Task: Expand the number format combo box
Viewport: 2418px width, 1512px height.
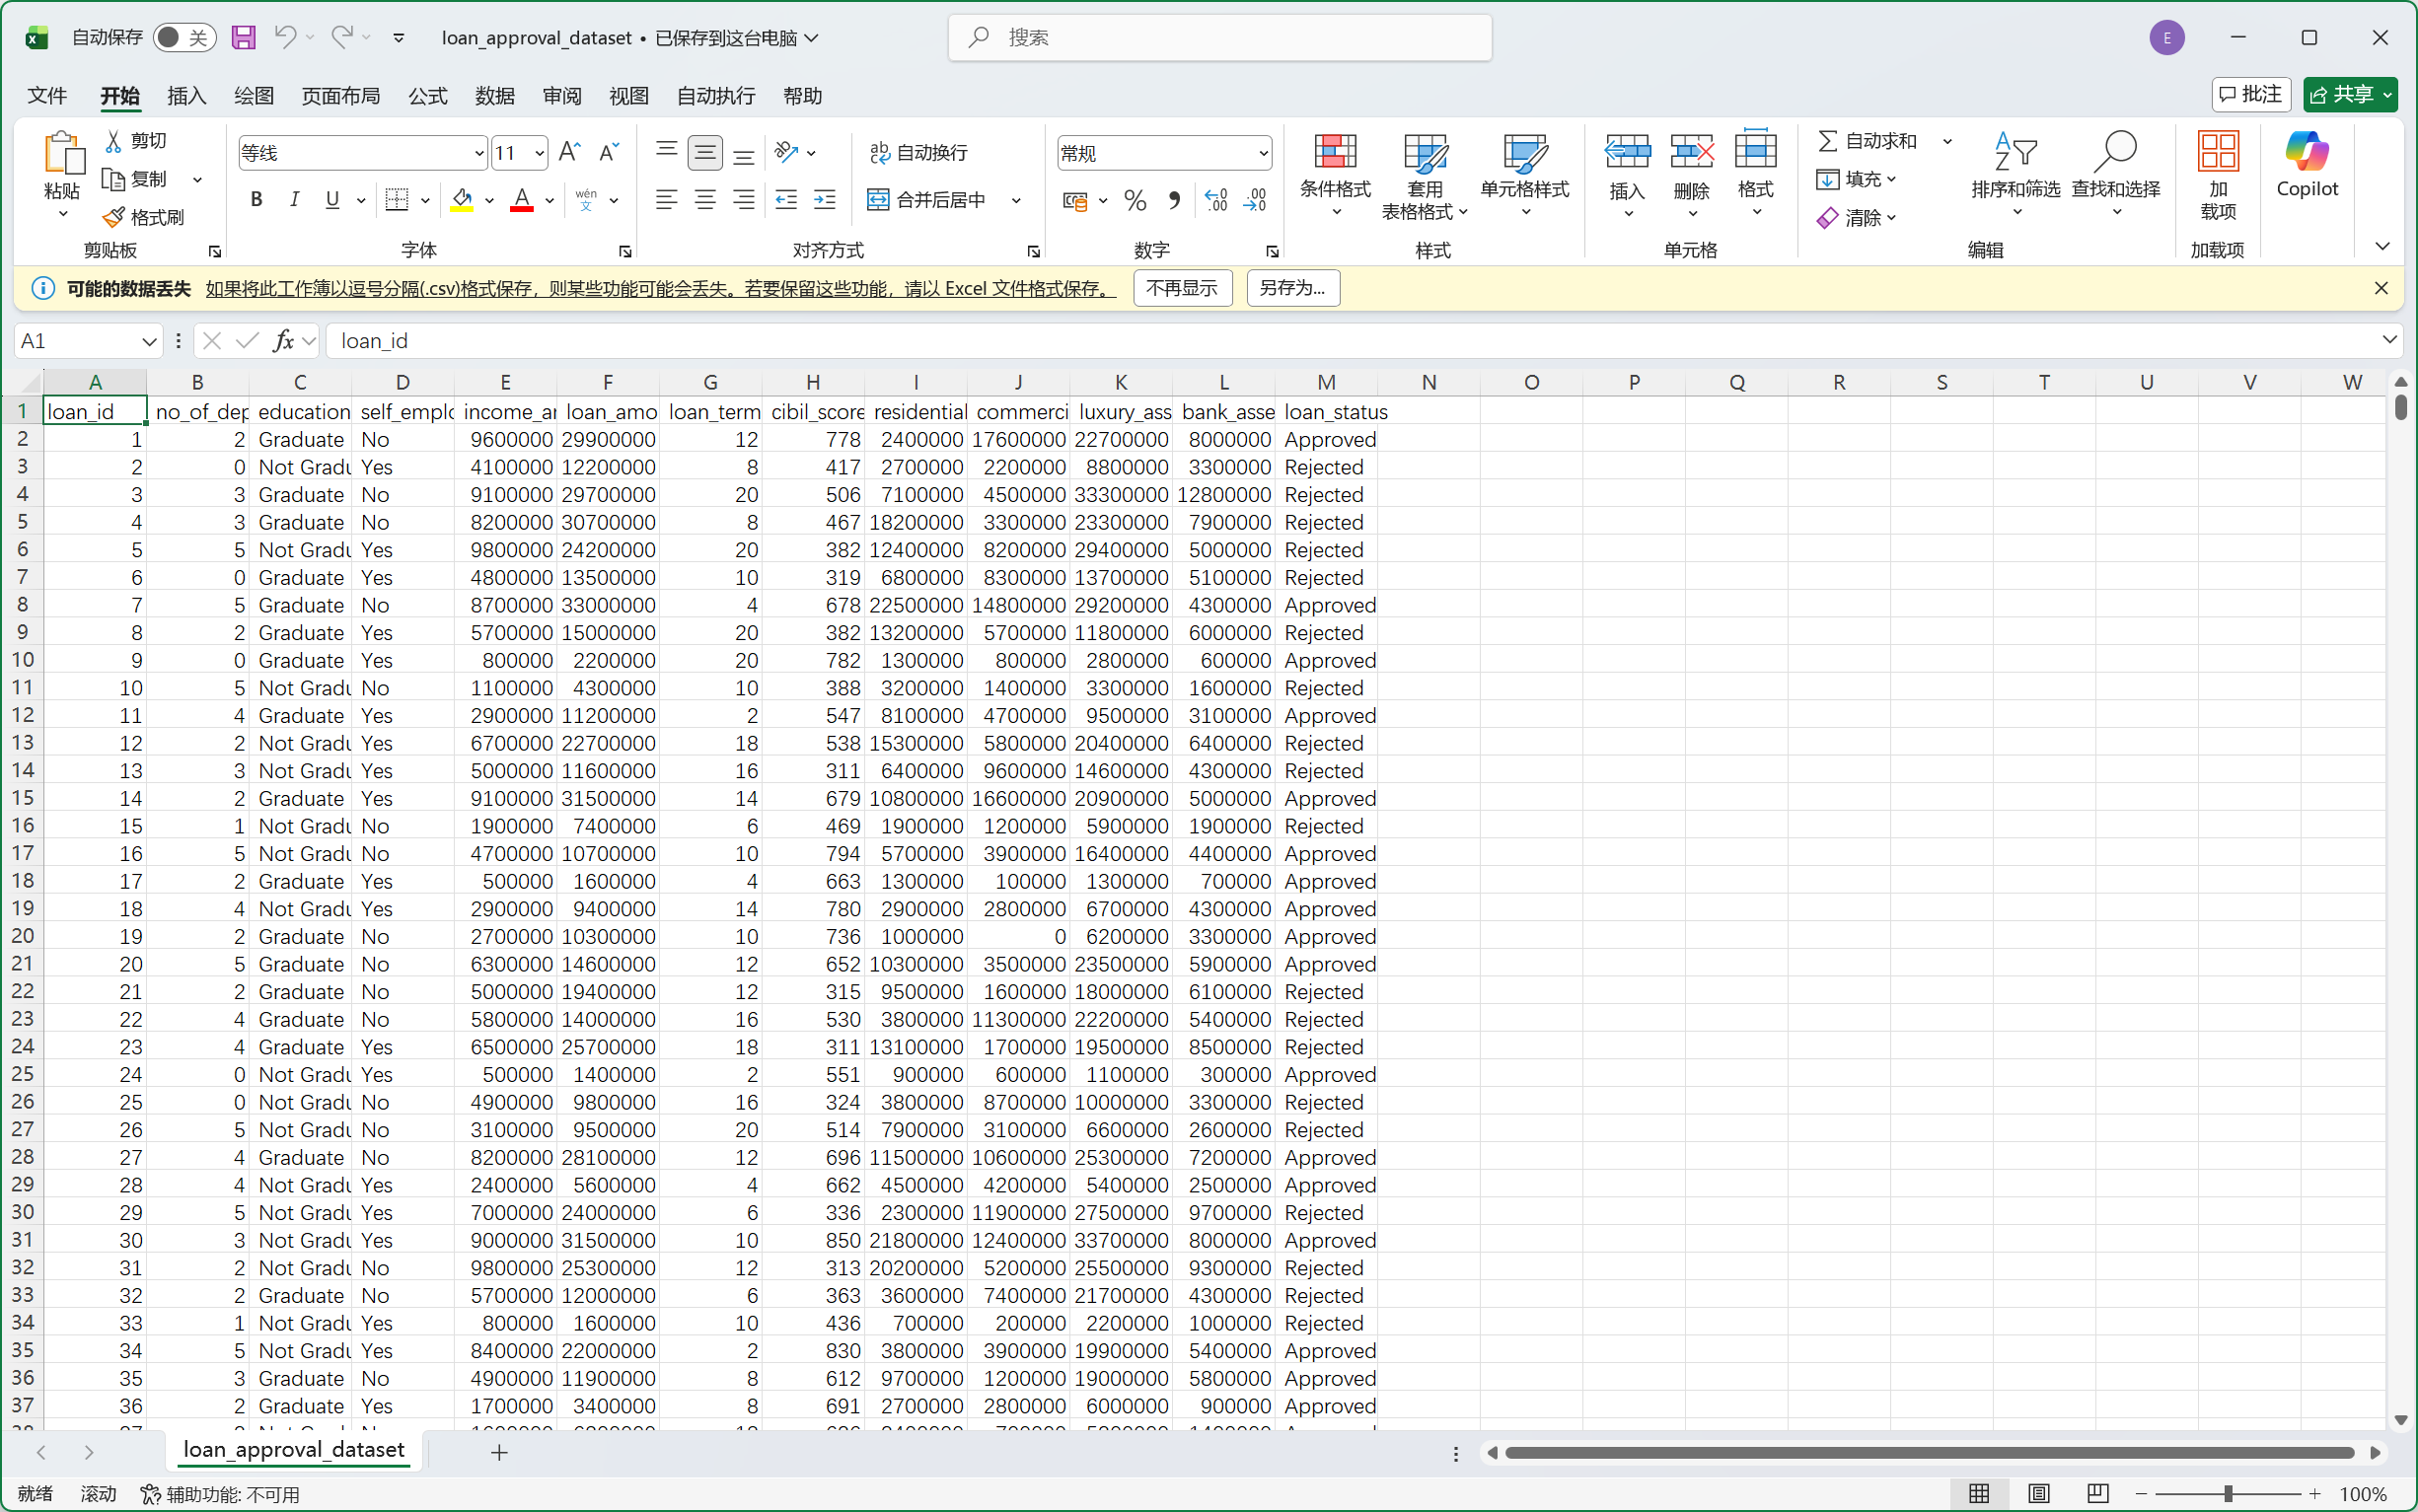Action: (x=1263, y=153)
